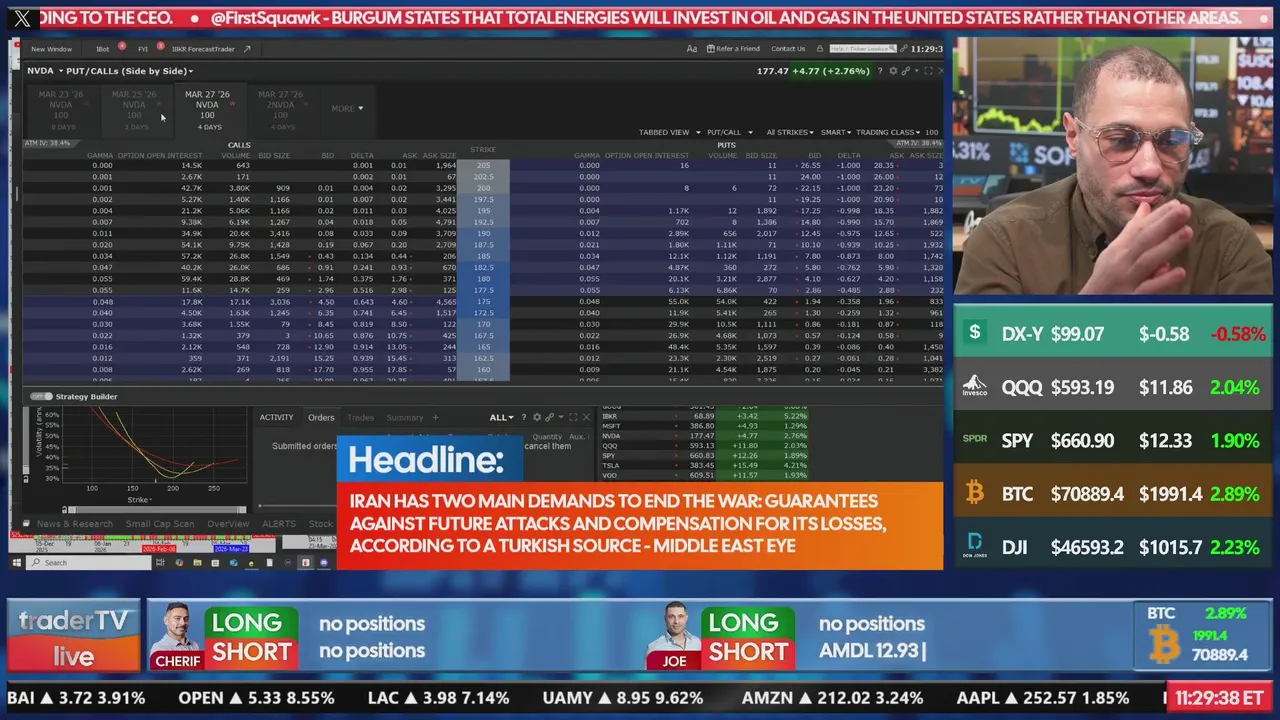
Task: Switch to the Trades tab
Action: coord(361,417)
